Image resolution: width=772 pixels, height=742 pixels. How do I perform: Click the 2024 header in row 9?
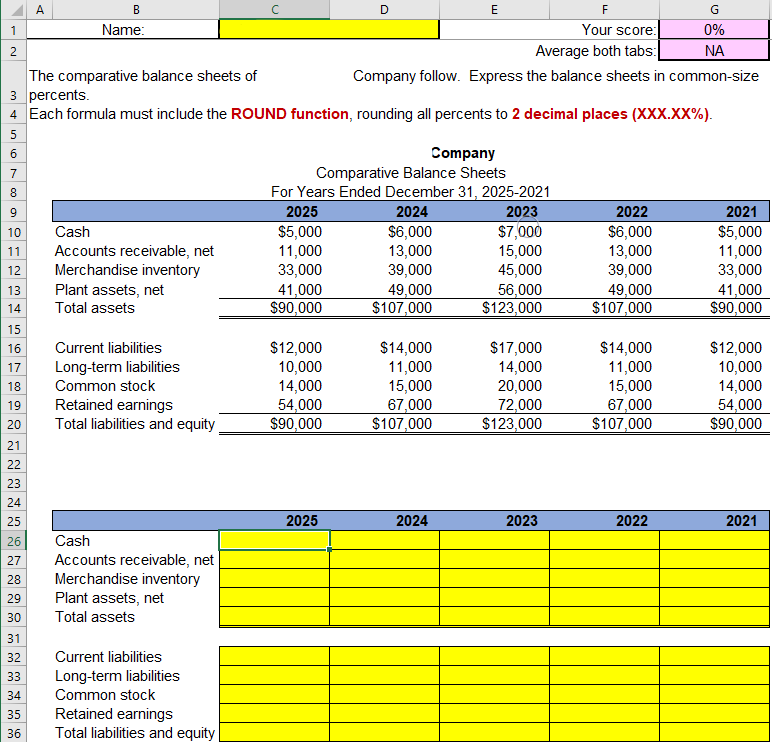tap(412, 212)
